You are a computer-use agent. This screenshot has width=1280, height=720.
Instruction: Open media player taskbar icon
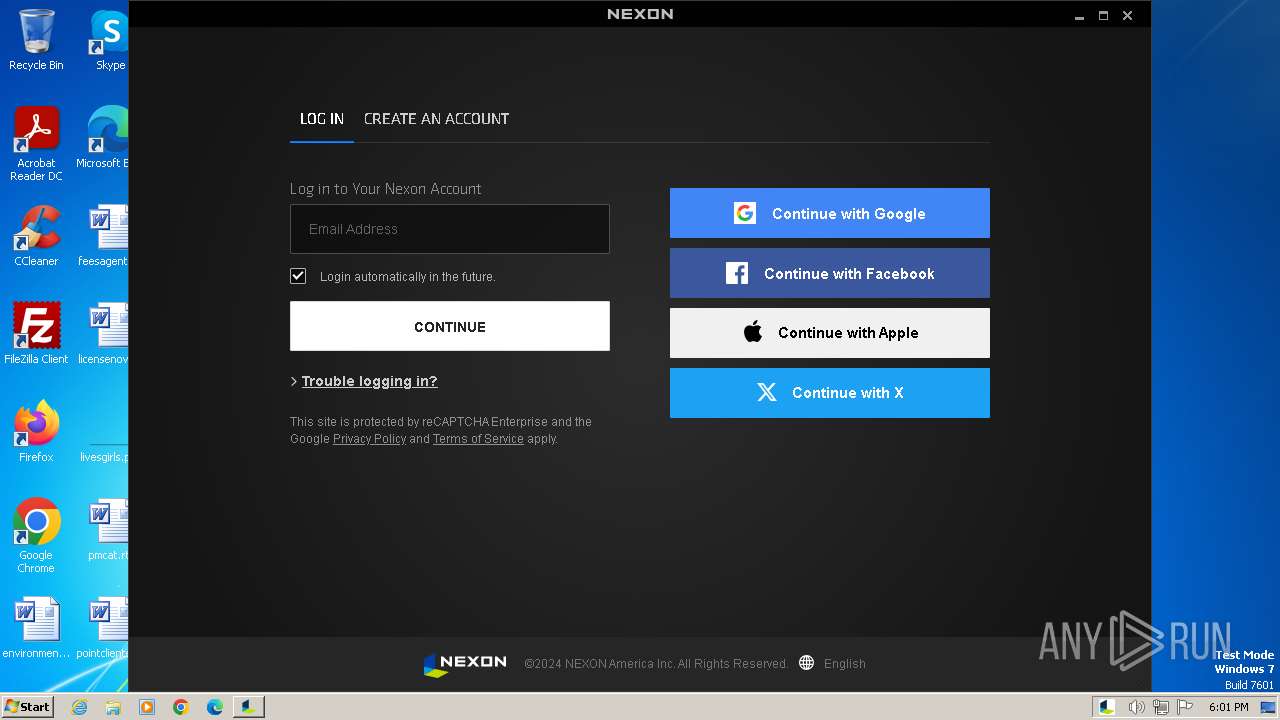(147, 707)
